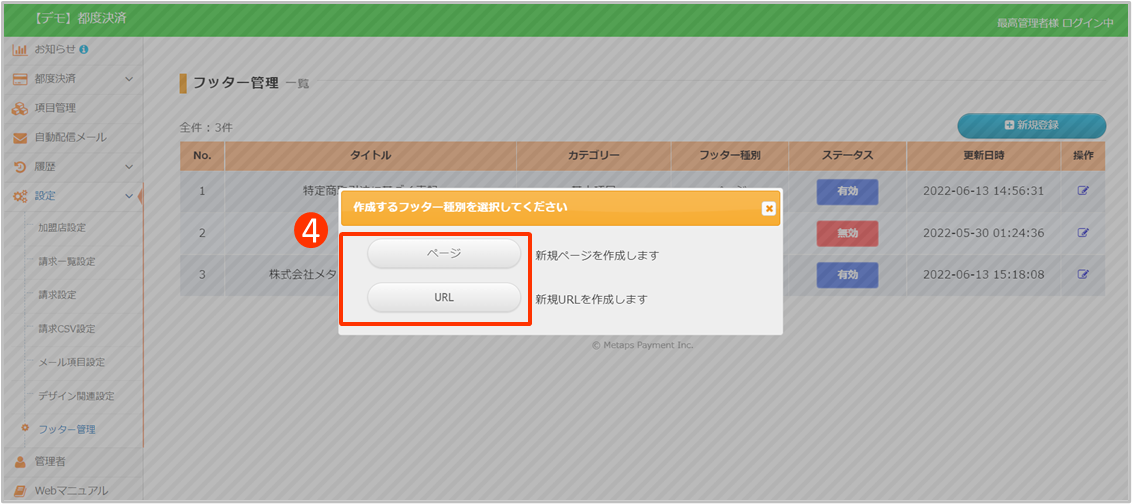Screen dimensions: 1132x504
Task: Click the ページ button in dialog
Action: pos(444,254)
